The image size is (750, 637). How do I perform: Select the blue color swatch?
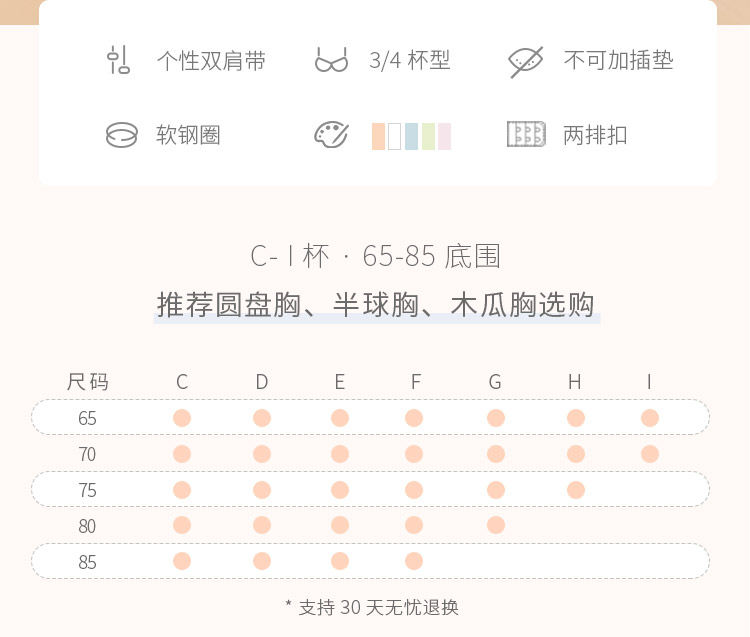411,136
